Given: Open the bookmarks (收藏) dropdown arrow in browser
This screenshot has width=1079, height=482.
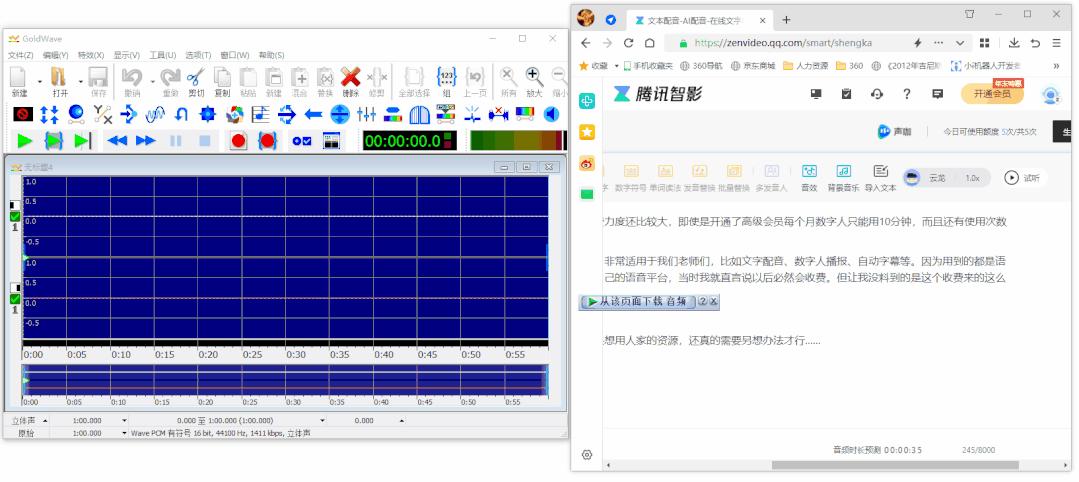Looking at the screenshot, I should (617, 66).
